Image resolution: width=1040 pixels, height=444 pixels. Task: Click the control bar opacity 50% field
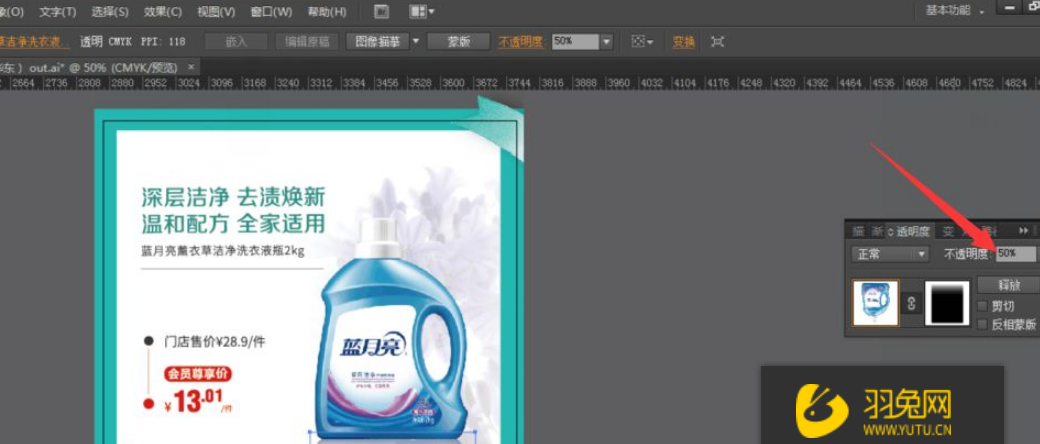(574, 41)
